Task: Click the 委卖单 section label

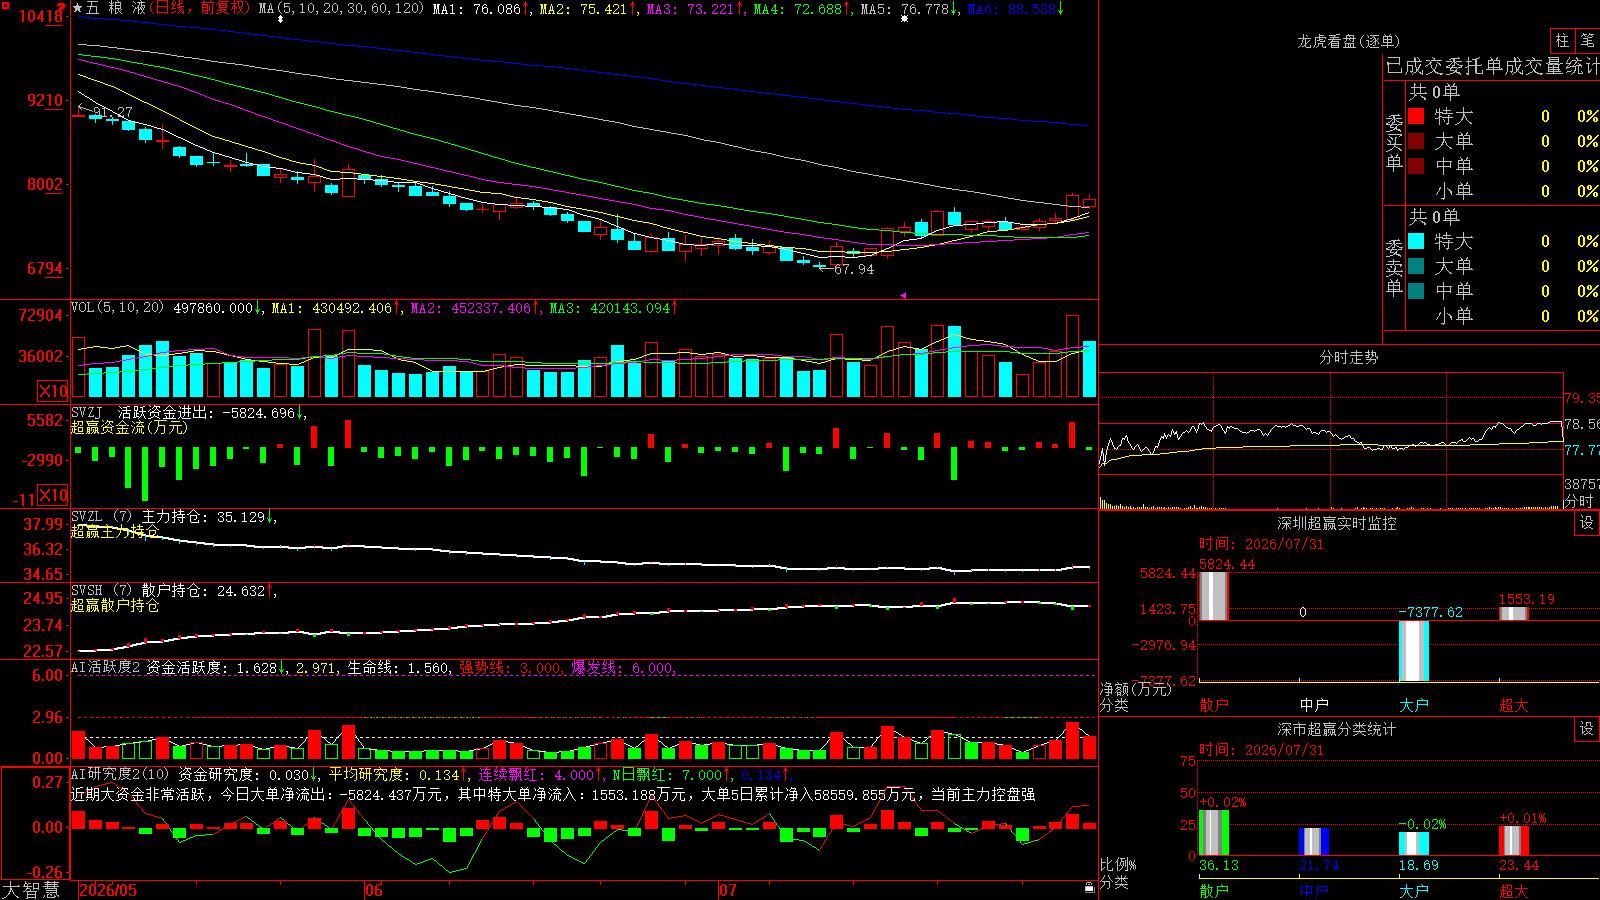Action: coord(1394,267)
